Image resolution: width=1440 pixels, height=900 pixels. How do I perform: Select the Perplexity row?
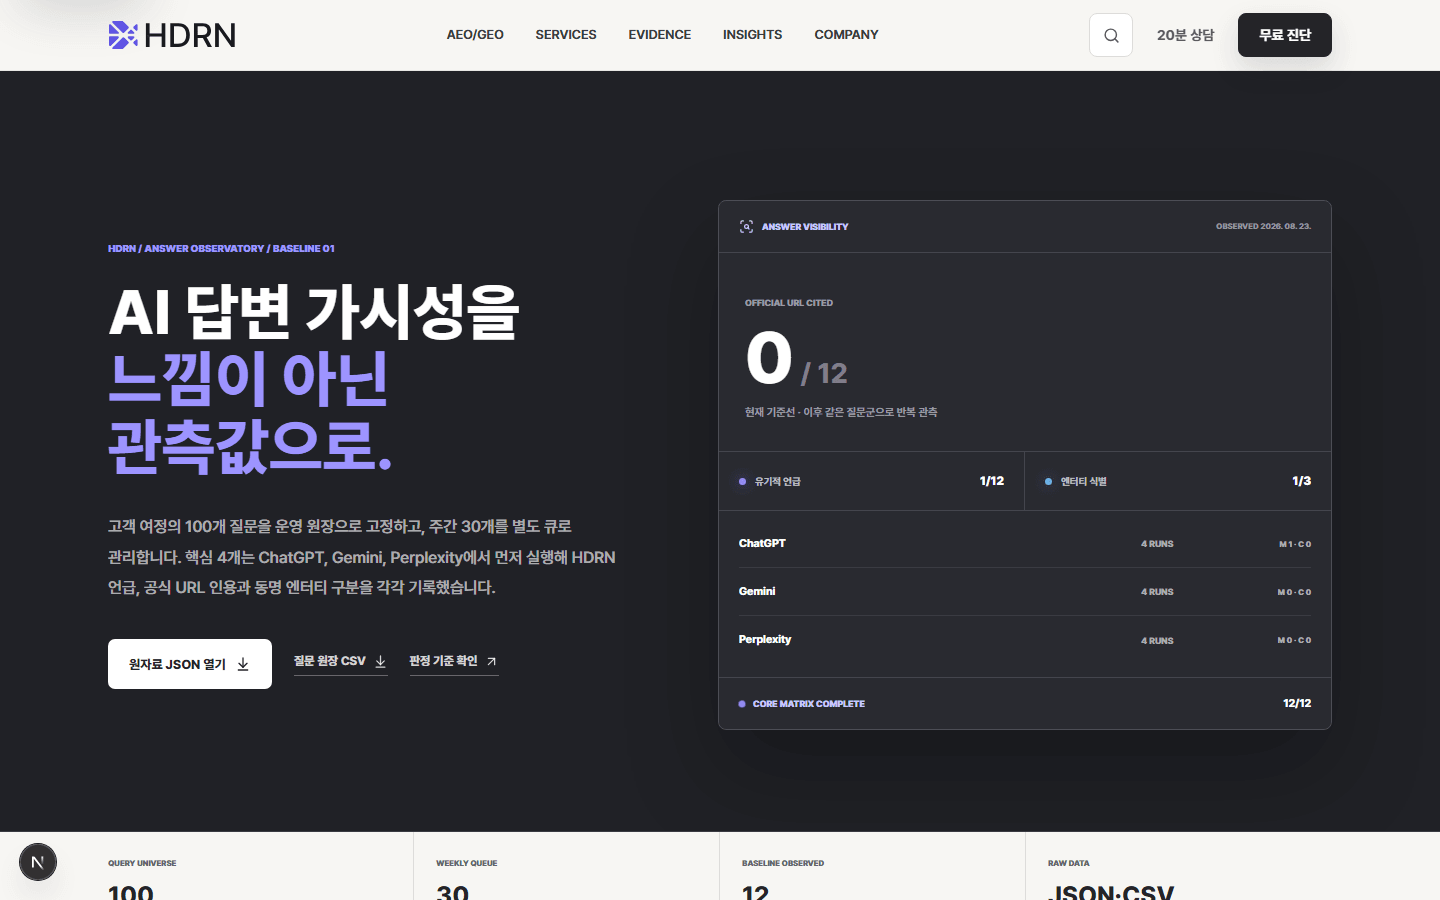1025,640
